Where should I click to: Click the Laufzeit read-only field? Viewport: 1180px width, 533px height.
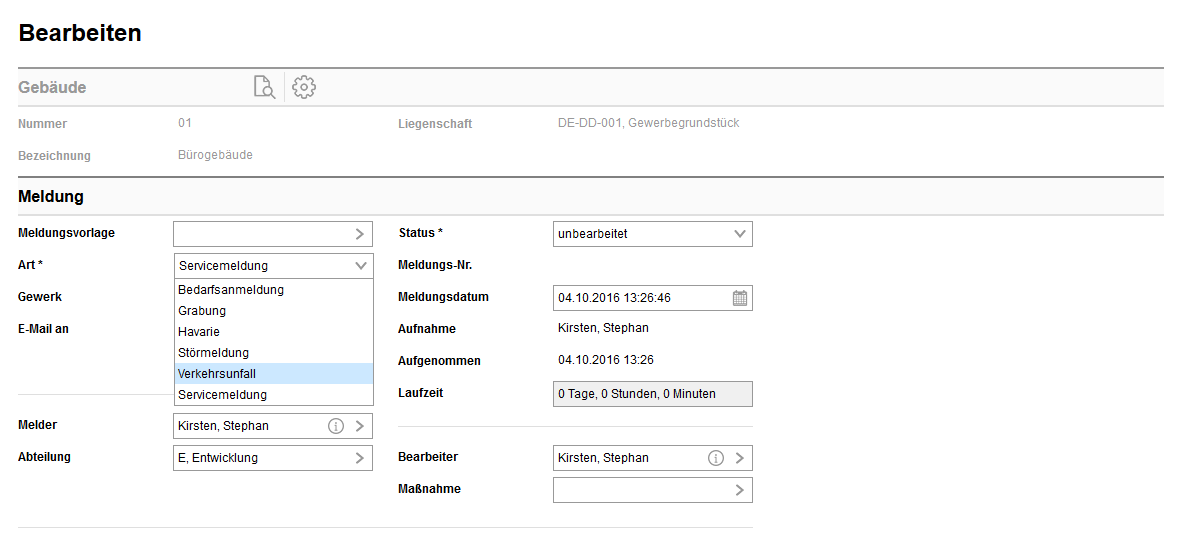point(652,394)
